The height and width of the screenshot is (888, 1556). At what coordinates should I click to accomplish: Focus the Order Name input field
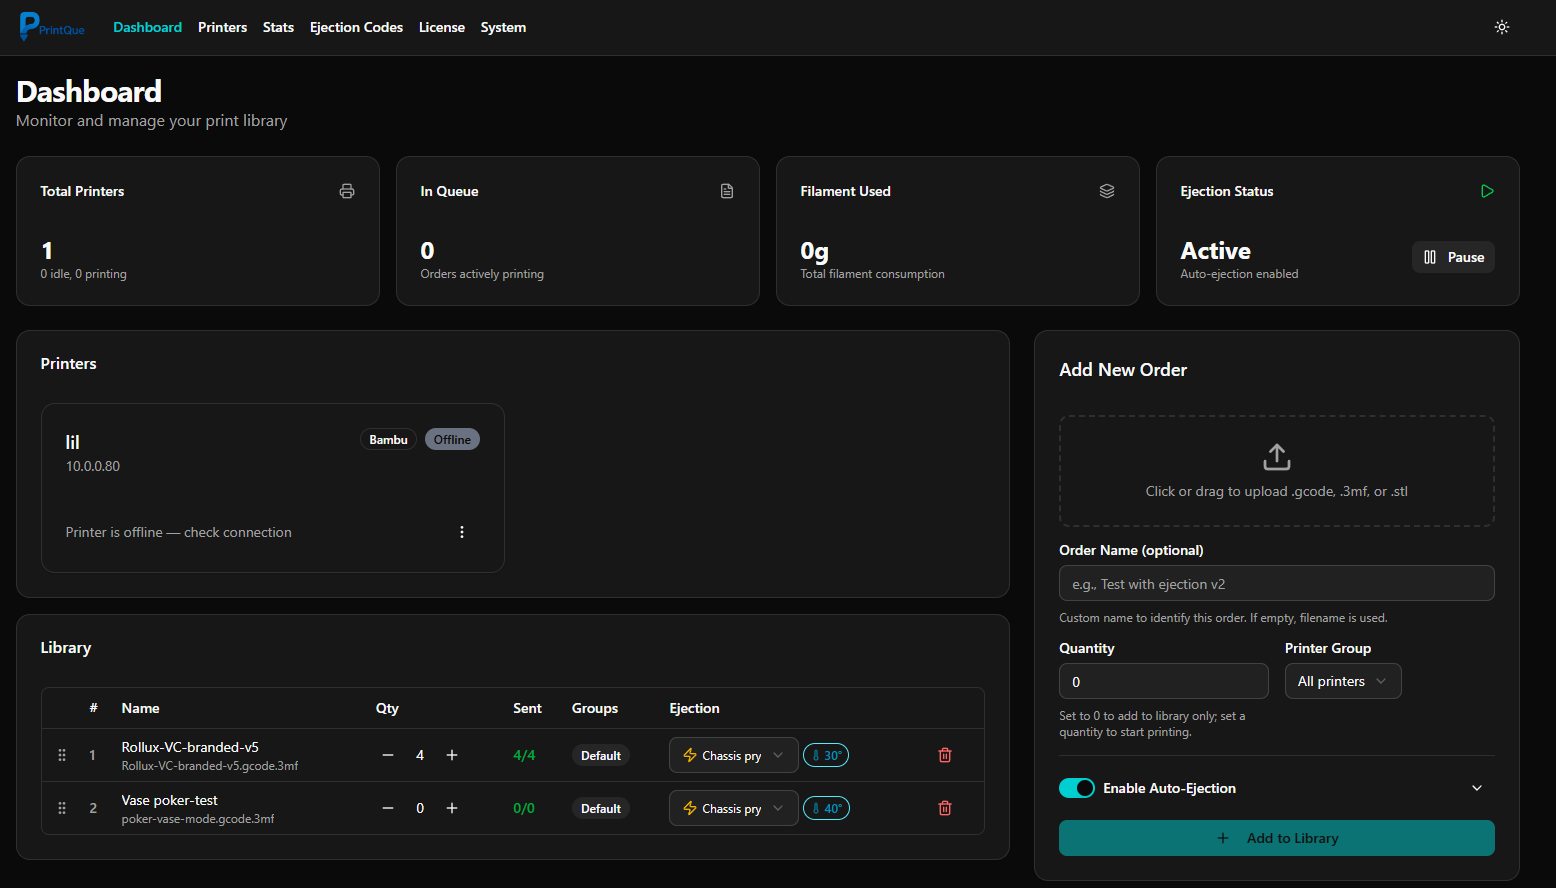1276,583
